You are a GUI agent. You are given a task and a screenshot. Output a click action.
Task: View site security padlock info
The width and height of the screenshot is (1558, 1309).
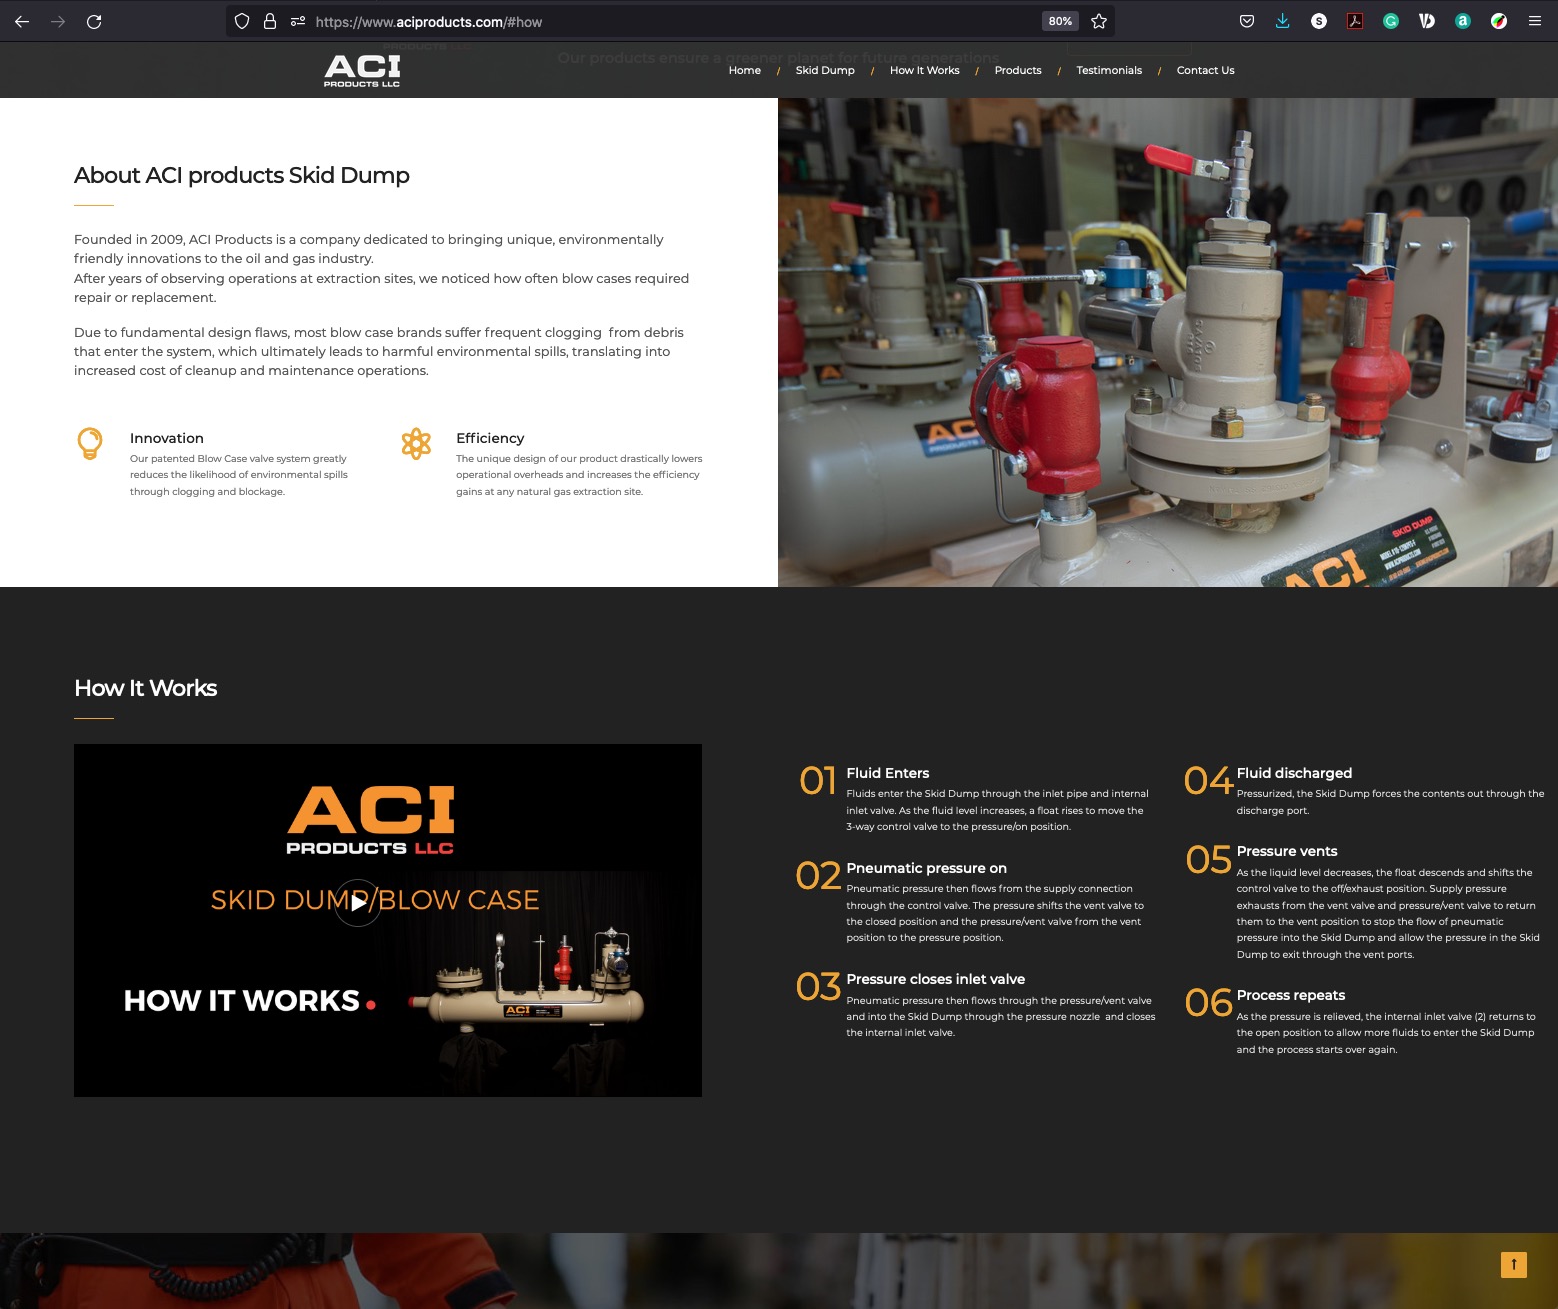pyautogui.click(x=270, y=21)
